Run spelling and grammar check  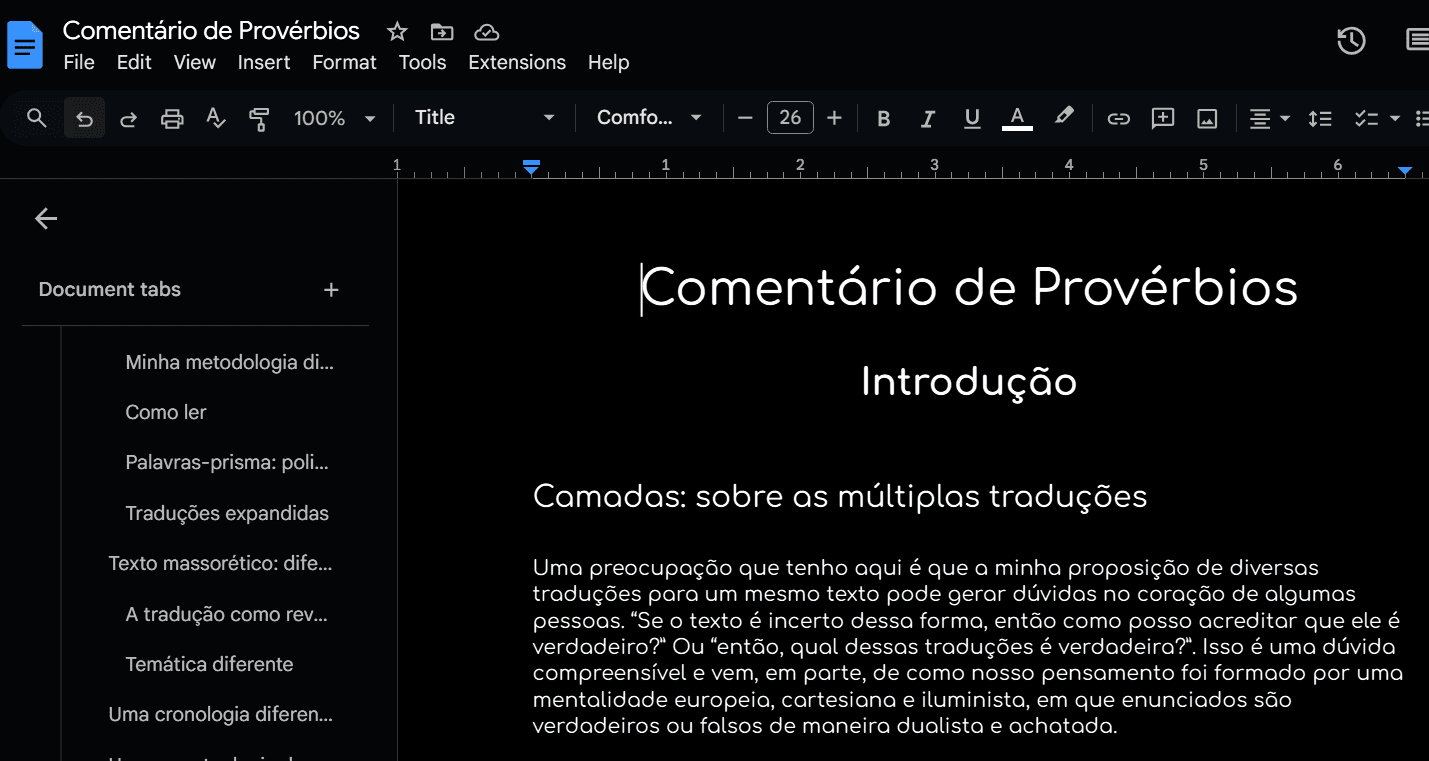coord(216,119)
